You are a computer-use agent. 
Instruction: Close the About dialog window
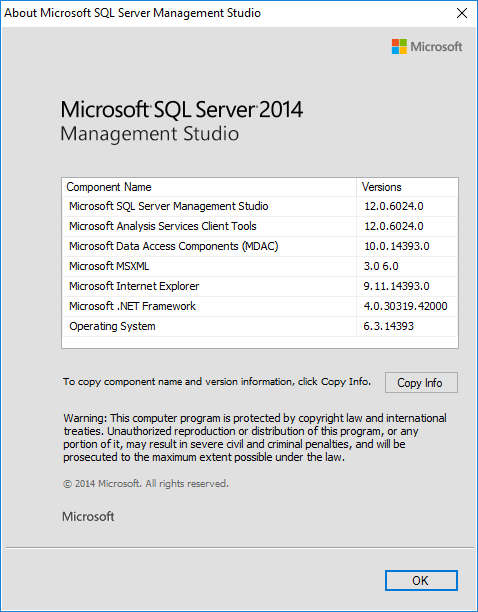click(x=462, y=13)
